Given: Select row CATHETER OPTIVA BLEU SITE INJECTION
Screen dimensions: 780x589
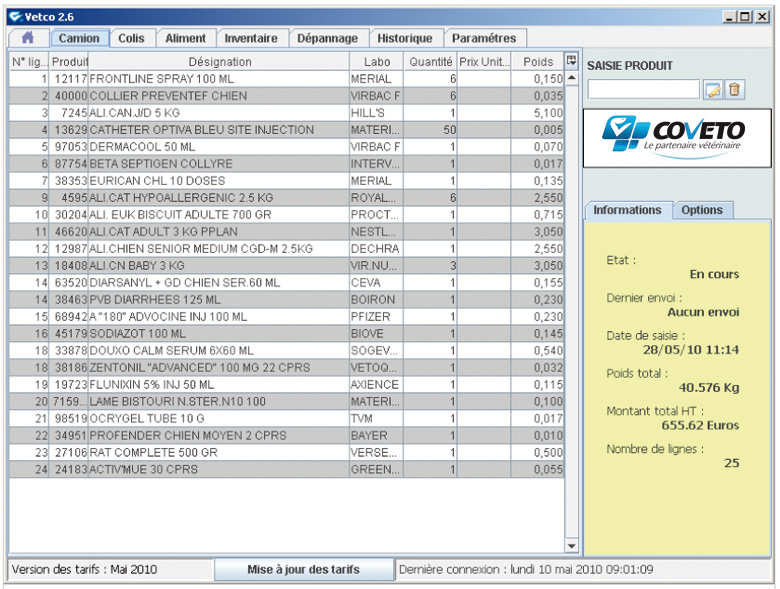Looking at the screenshot, I should pyautogui.click(x=287, y=130).
